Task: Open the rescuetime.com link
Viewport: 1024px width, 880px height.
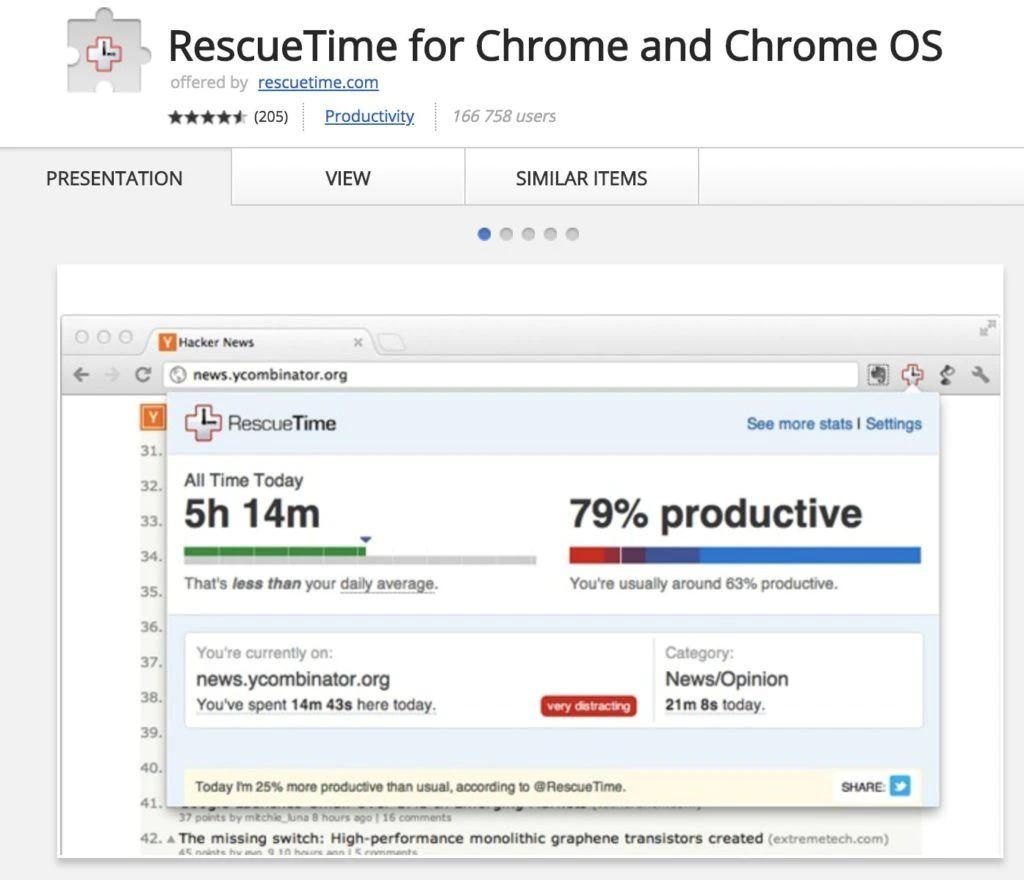Action: coord(318,82)
